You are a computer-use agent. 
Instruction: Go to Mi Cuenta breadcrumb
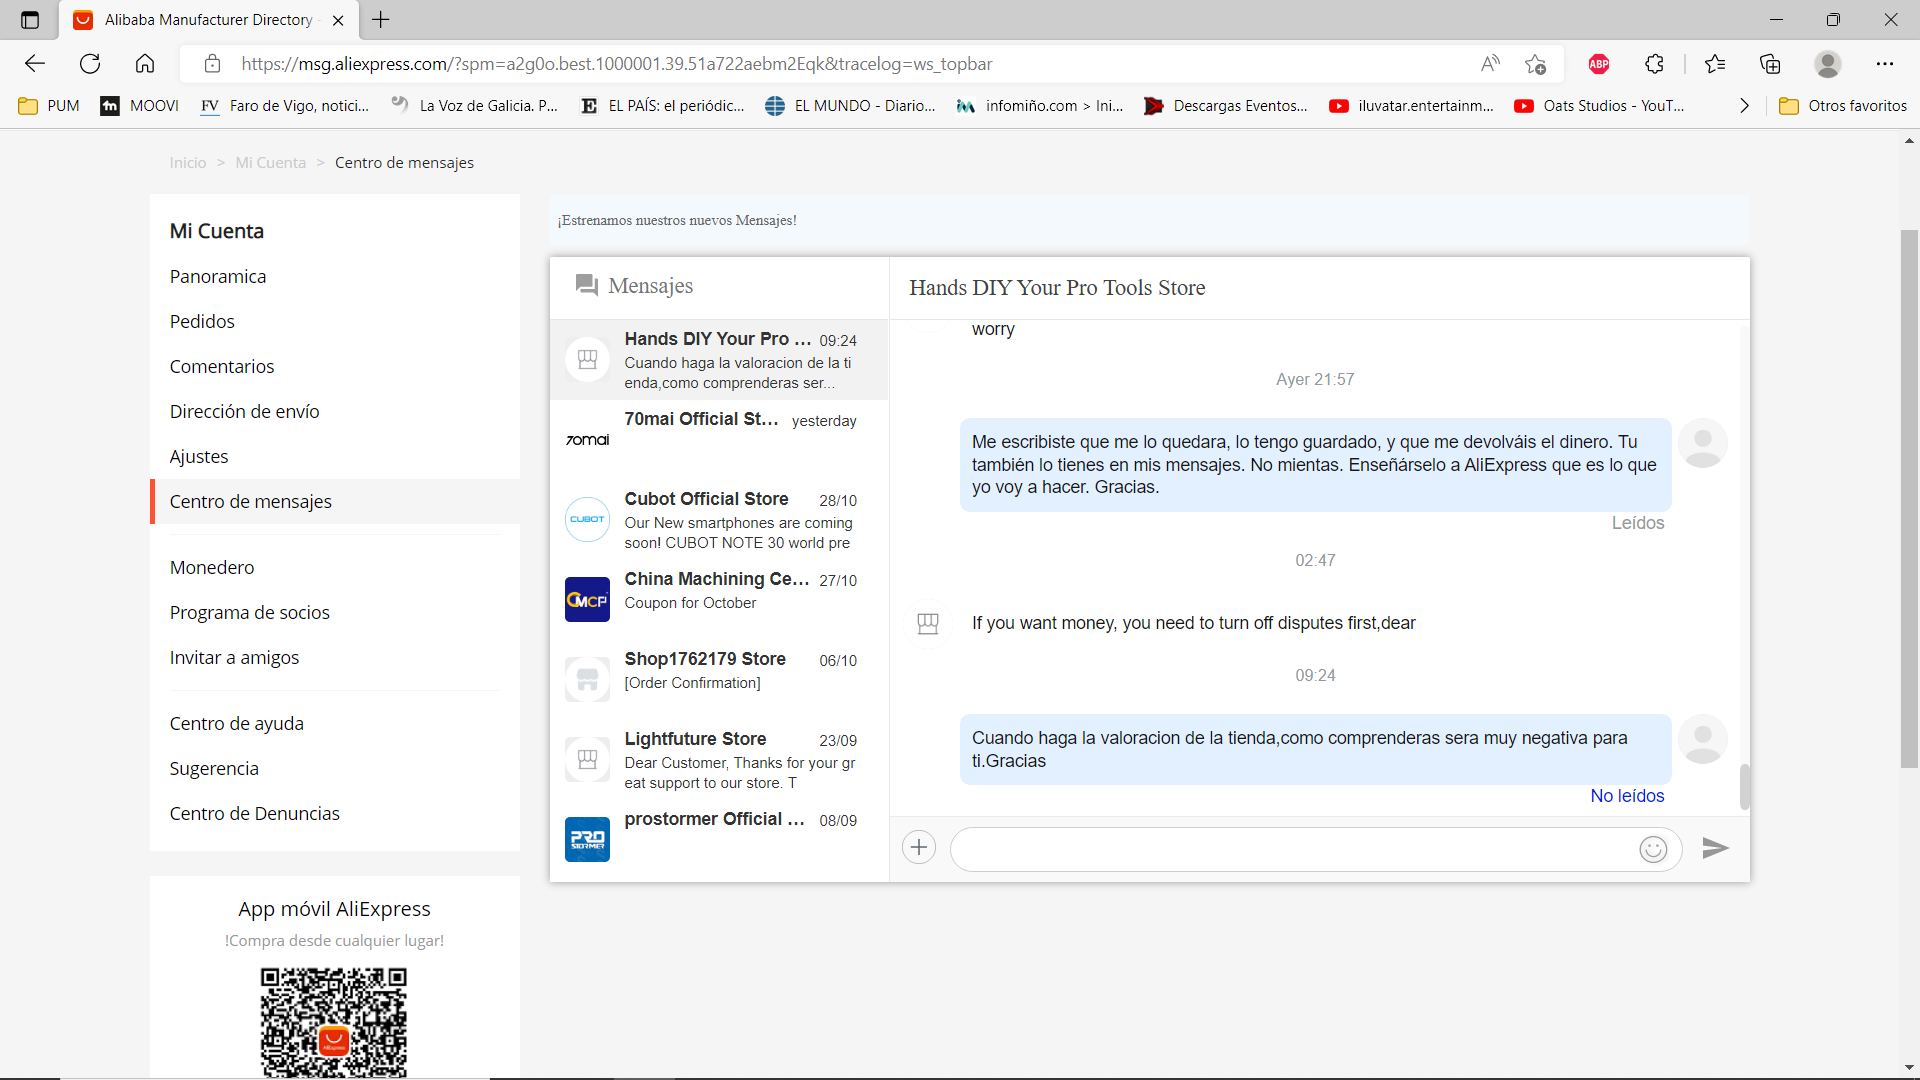click(x=271, y=163)
